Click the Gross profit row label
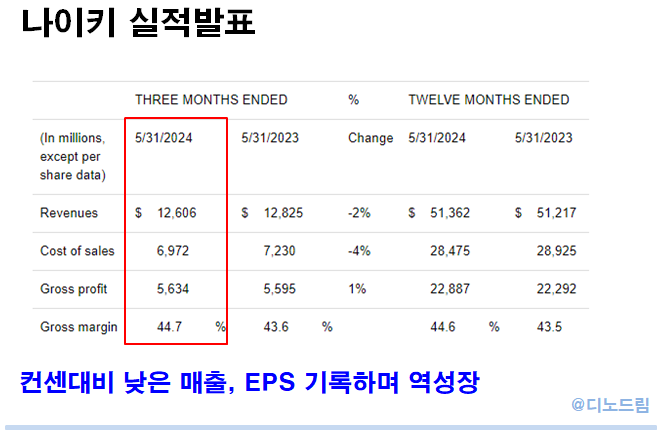The height and width of the screenshot is (435, 661). (x=73, y=289)
